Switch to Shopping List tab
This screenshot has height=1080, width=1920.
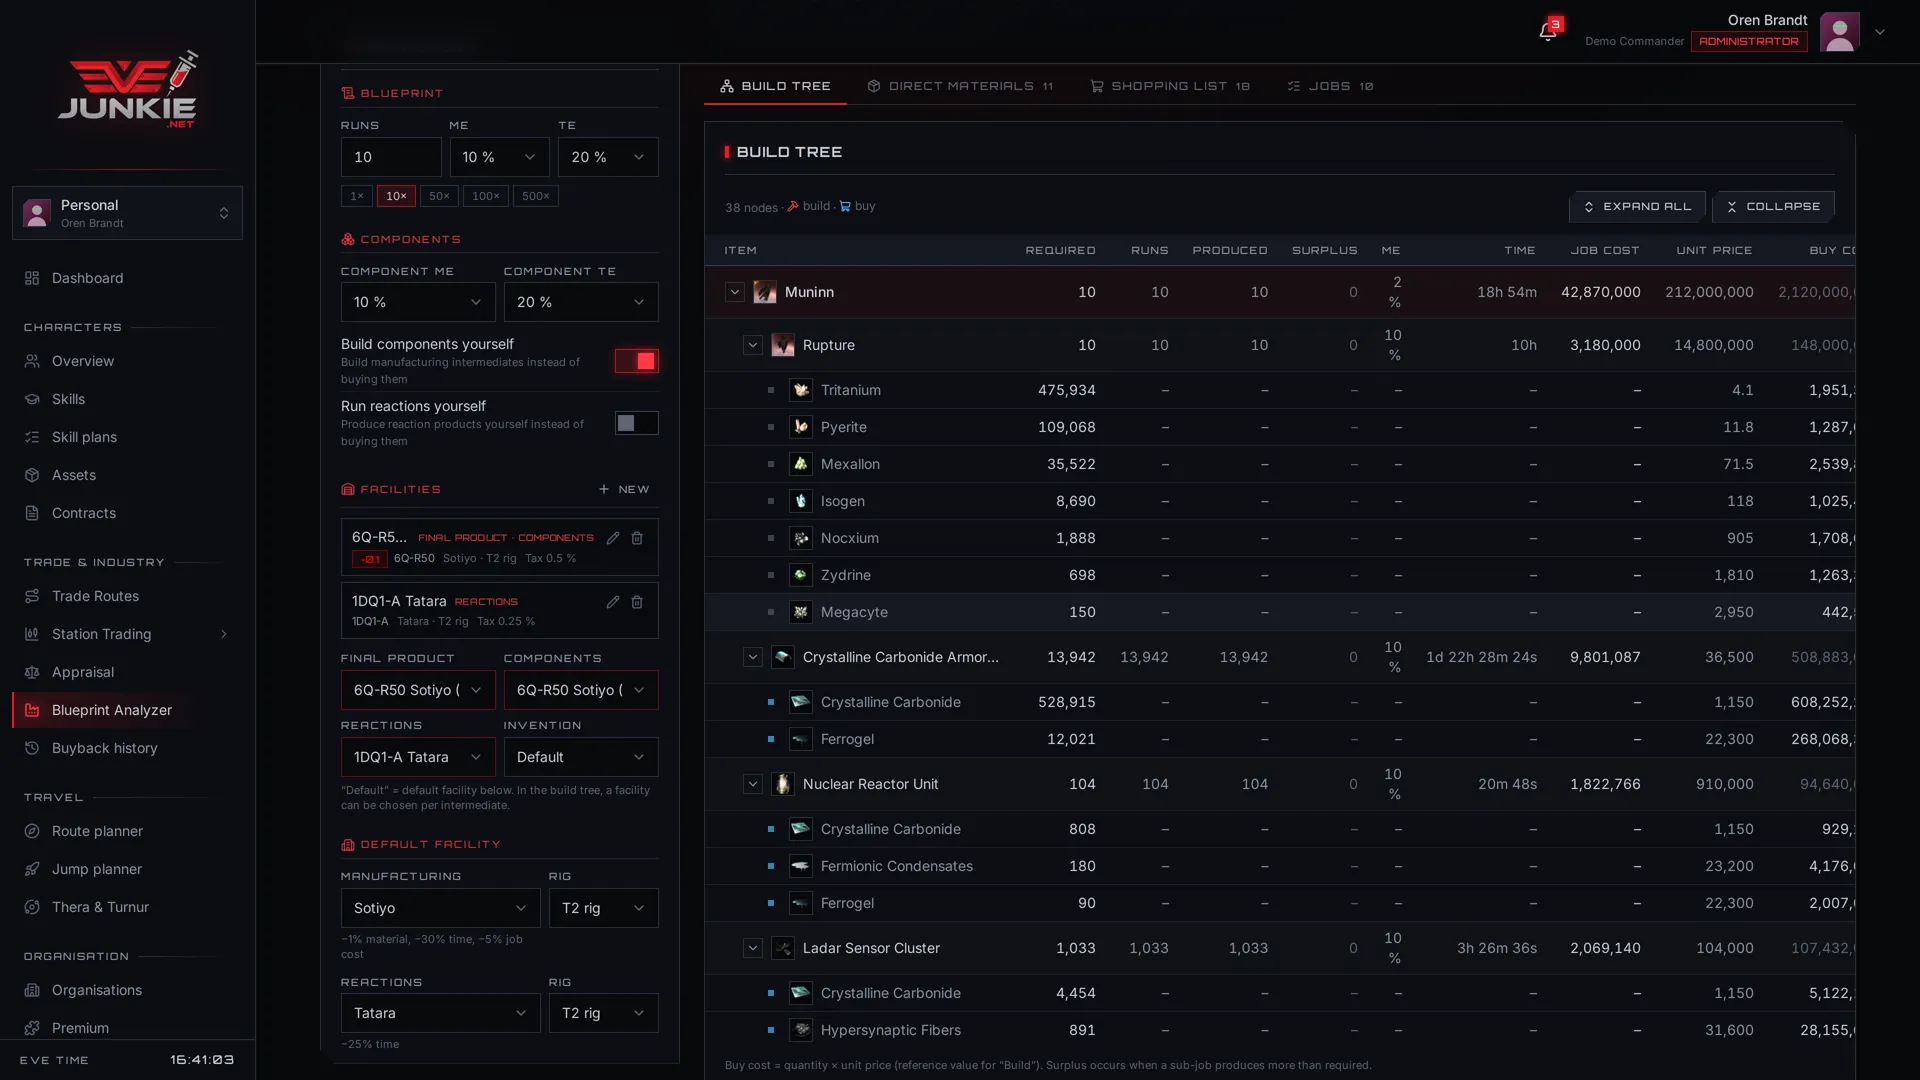pos(1170,86)
